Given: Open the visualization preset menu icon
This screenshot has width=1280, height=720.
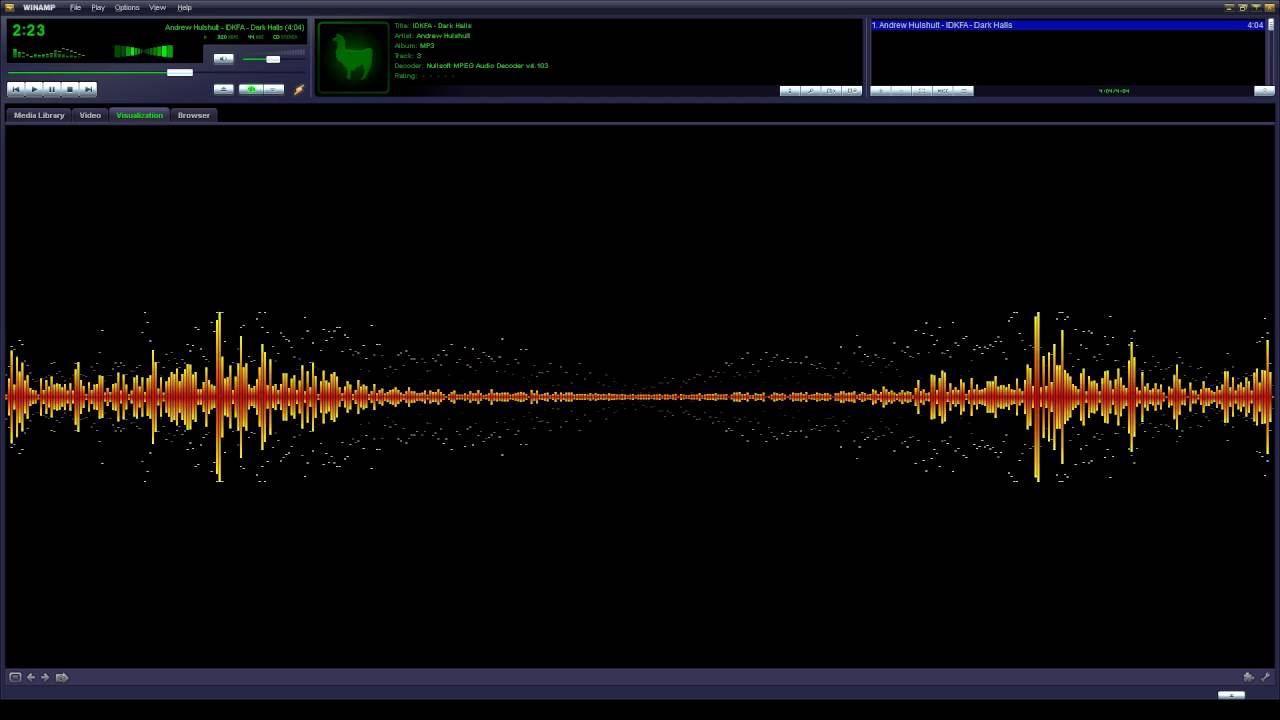Looking at the screenshot, I should 62,677.
